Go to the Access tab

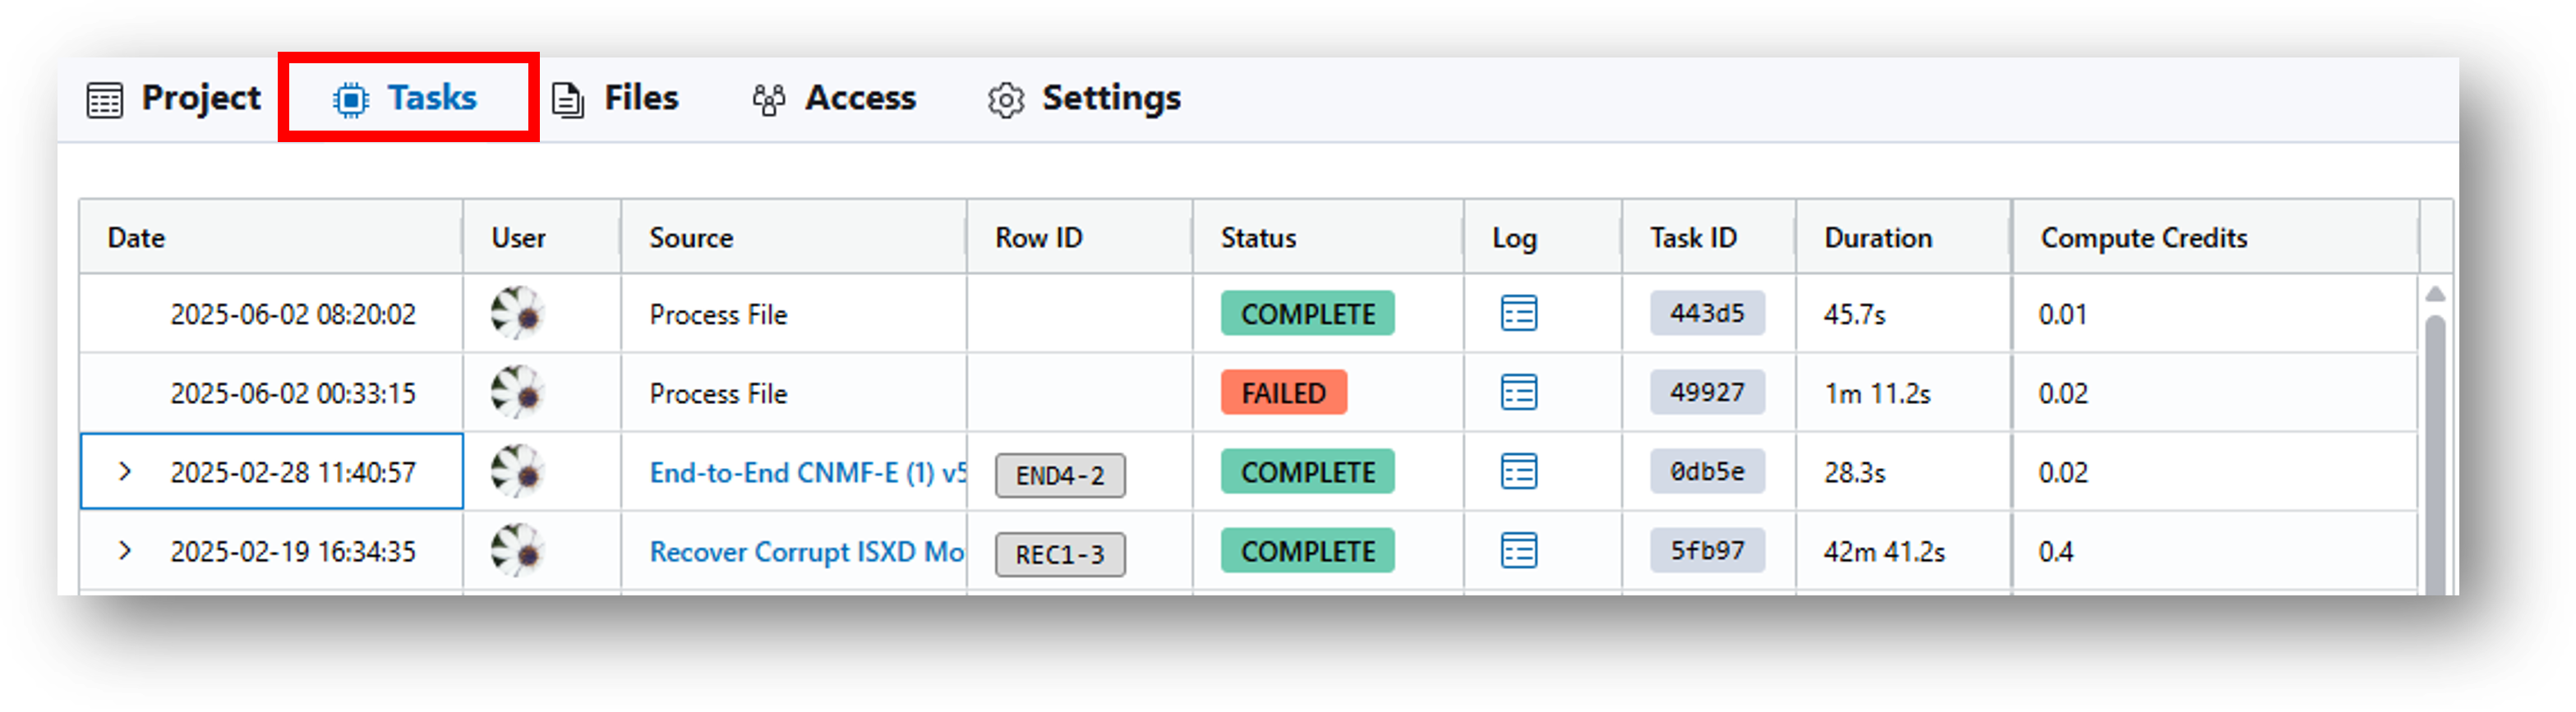pyautogui.click(x=833, y=98)
